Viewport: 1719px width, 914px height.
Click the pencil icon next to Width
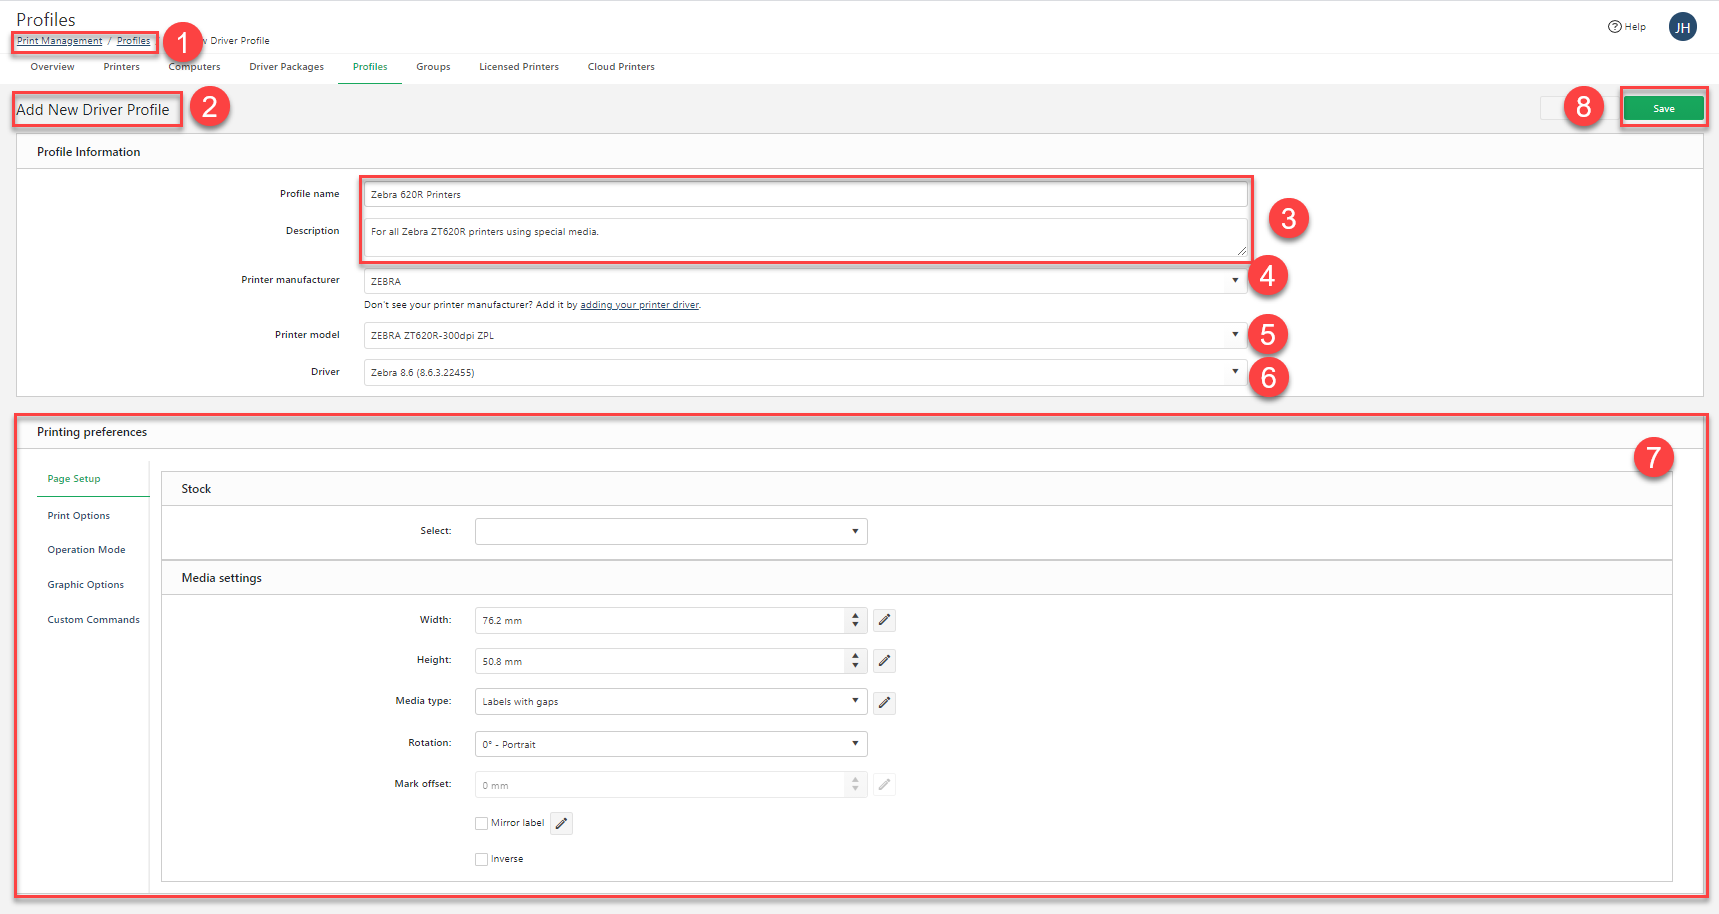[x=884, y=620]
